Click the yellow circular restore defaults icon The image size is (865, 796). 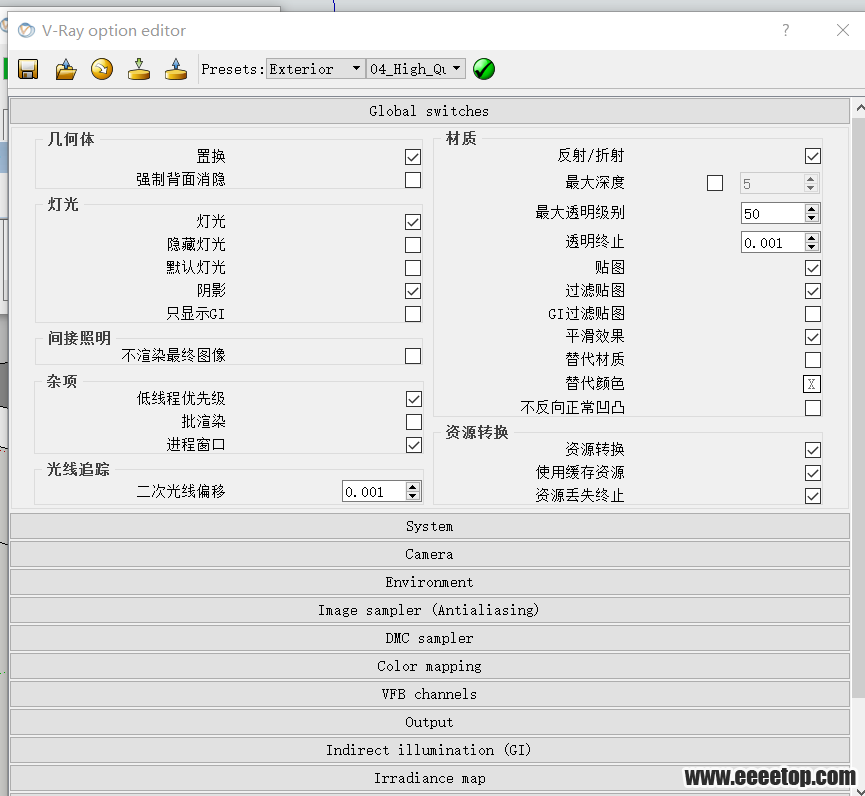pyautogui.click(x=102, y=70)
